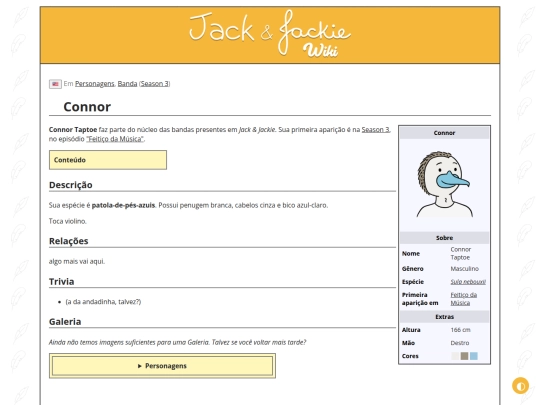540x405 pixels.
Task: Follow the Season 3 breadcrumb link
Action: click(x=155, y=84)
